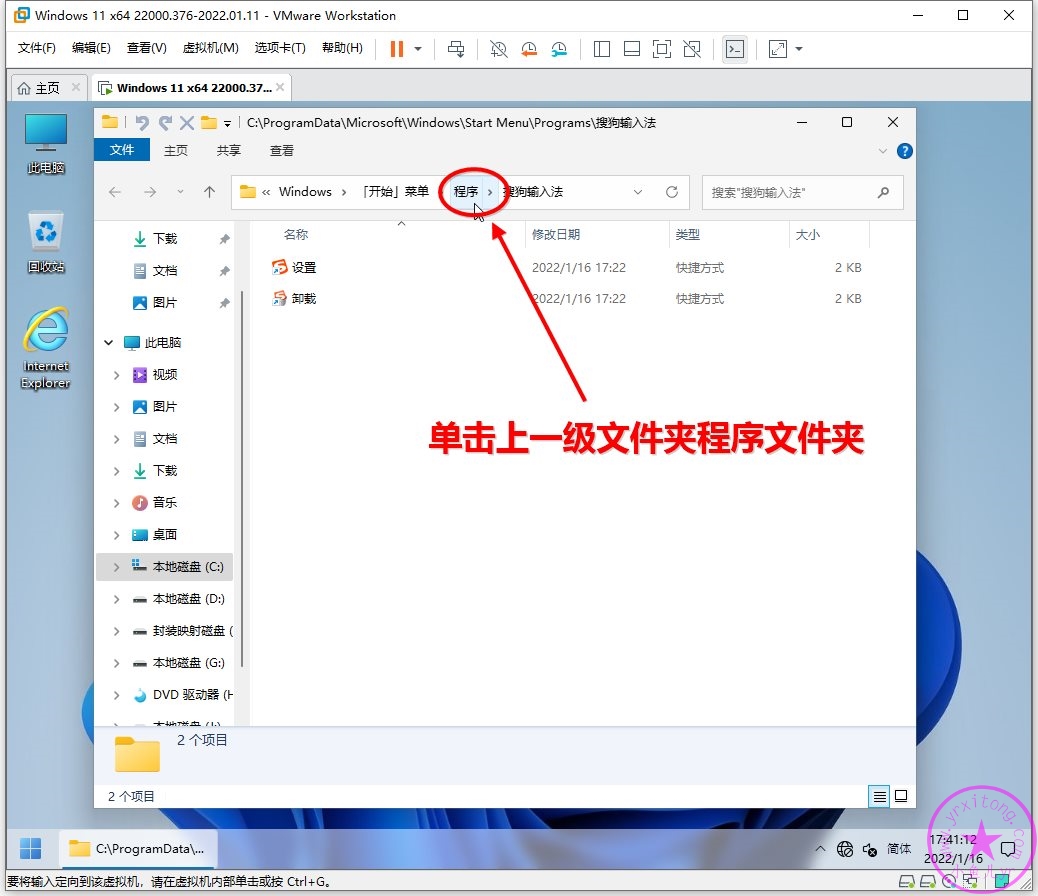1038x896 pixels.
Task: Open pinned 文档 in quick access
Action: click(x=165, y=271)
